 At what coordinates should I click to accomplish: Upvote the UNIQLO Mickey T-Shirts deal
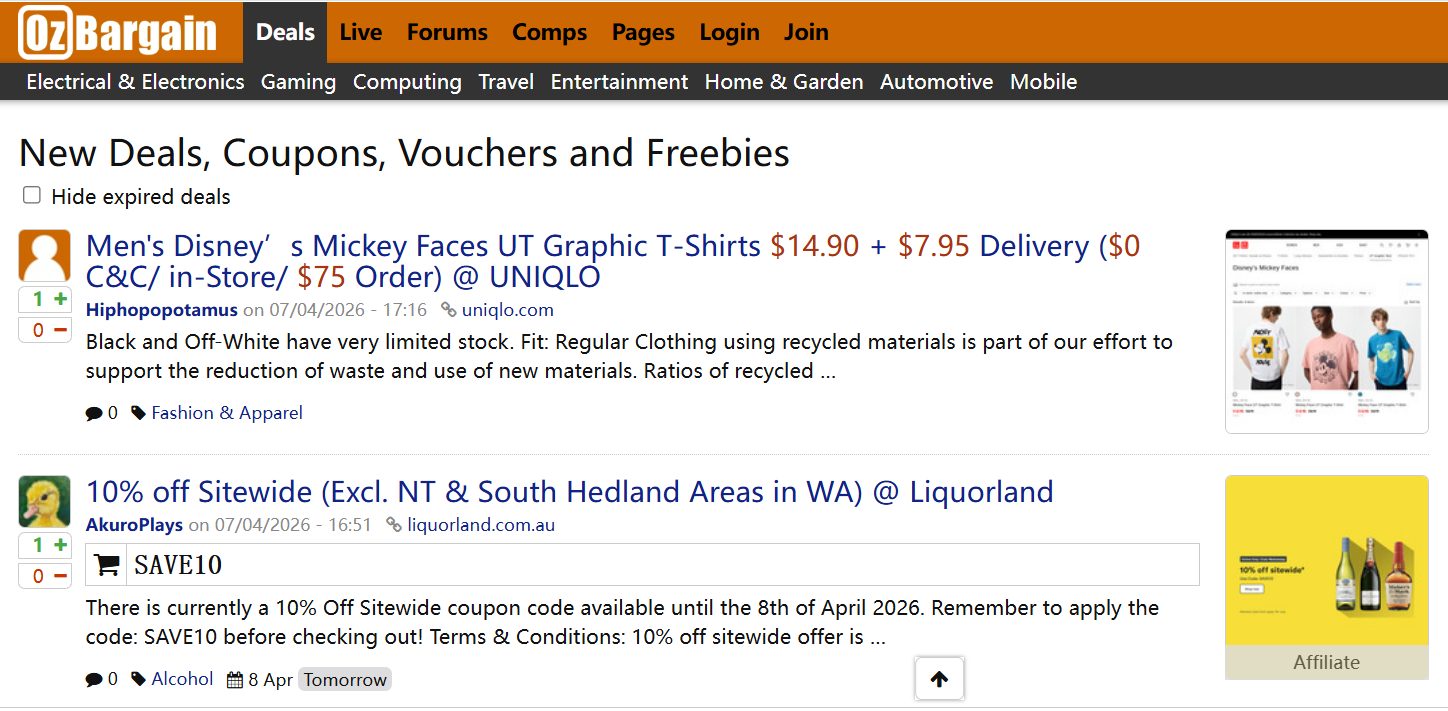60,299
